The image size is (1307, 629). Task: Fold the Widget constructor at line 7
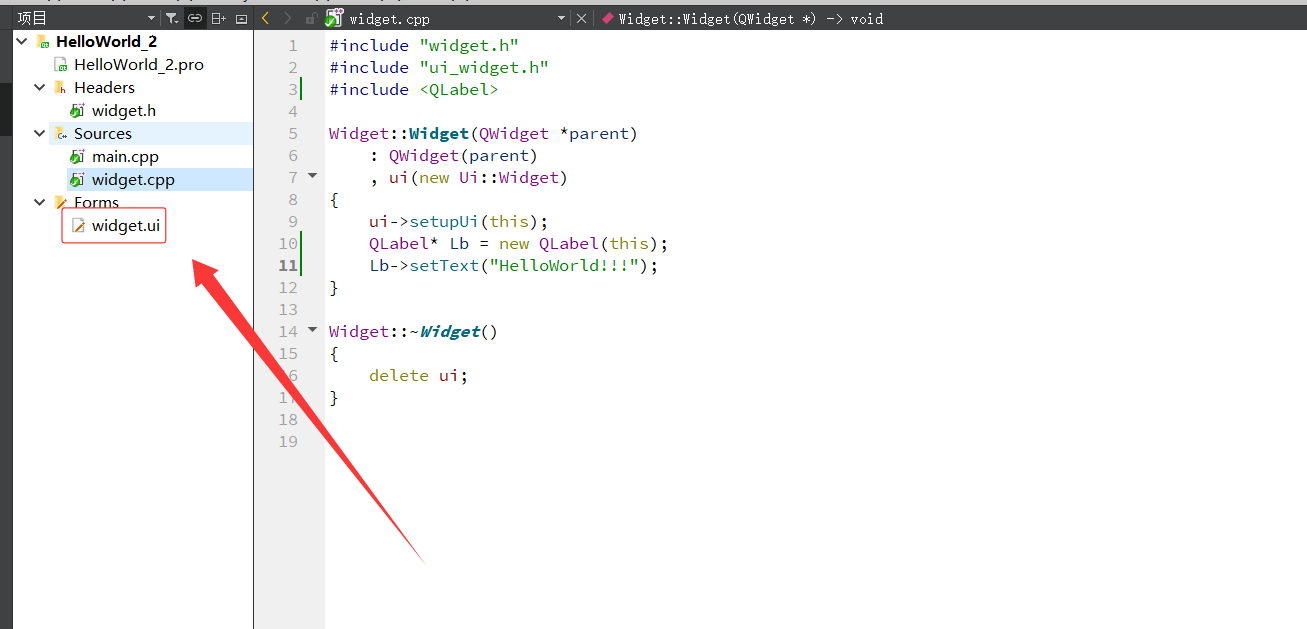(x=312, y=176)
